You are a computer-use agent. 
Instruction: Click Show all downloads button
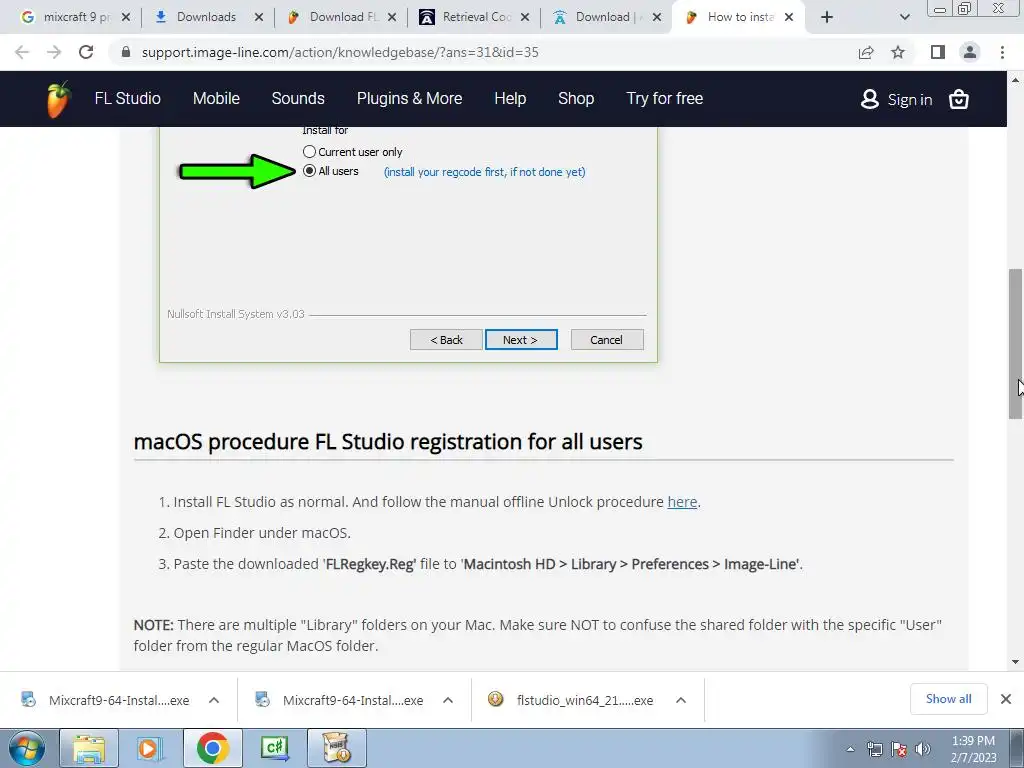pyautogui.click(x=948, y=699)
